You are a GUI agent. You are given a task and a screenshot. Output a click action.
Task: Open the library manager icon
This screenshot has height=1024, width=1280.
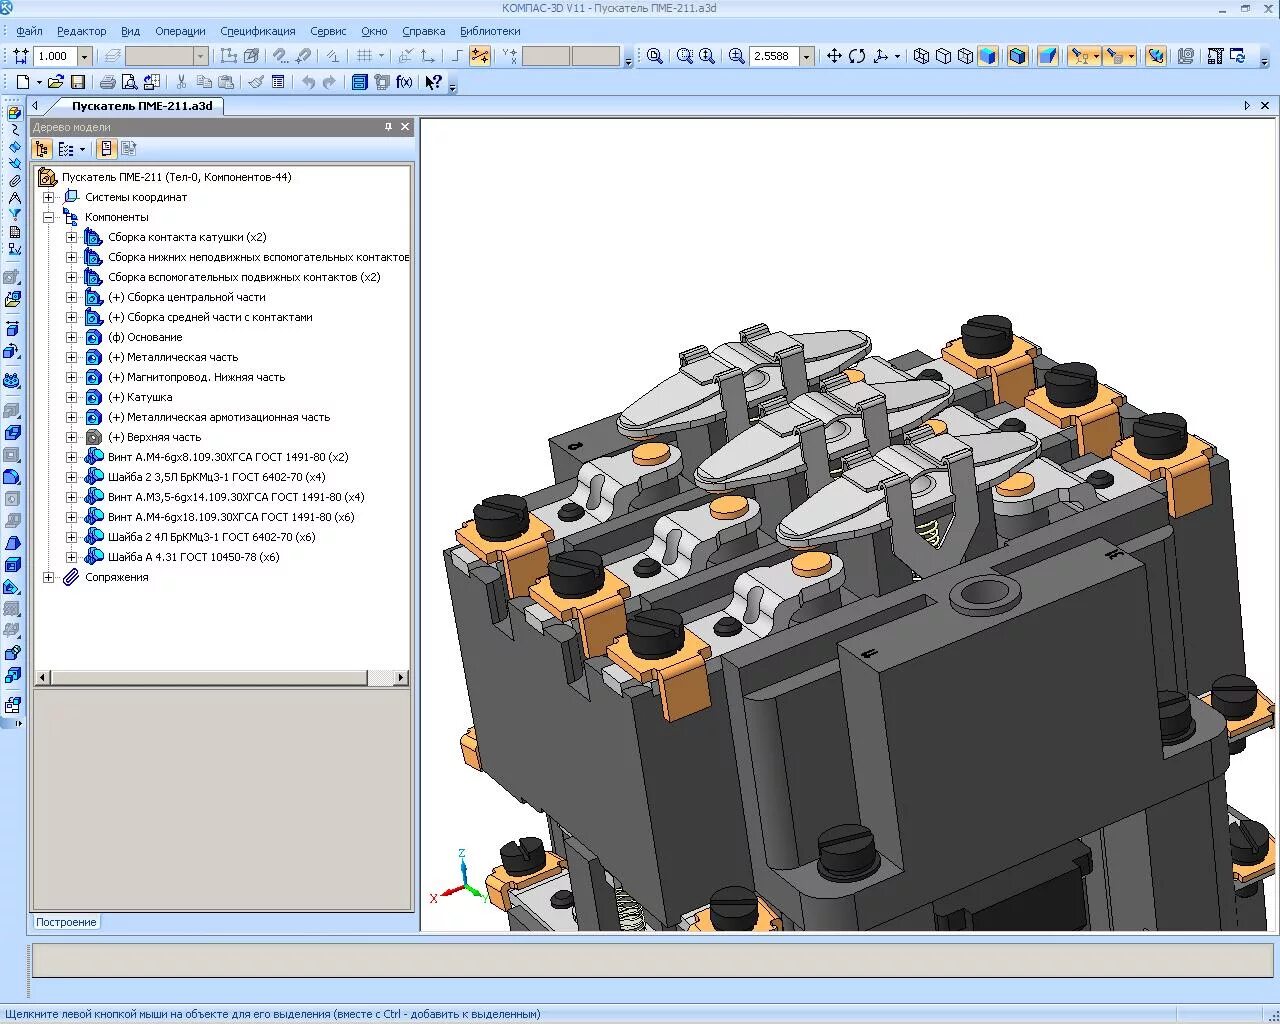click(359, 82)
